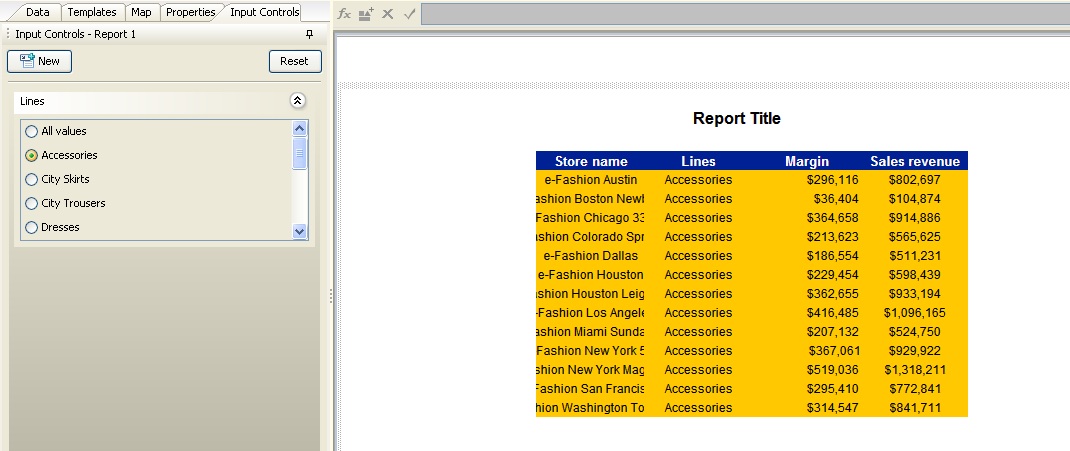Select the Accessories radio button
This screenshot has height=451, width=1070.
point(31,156)
